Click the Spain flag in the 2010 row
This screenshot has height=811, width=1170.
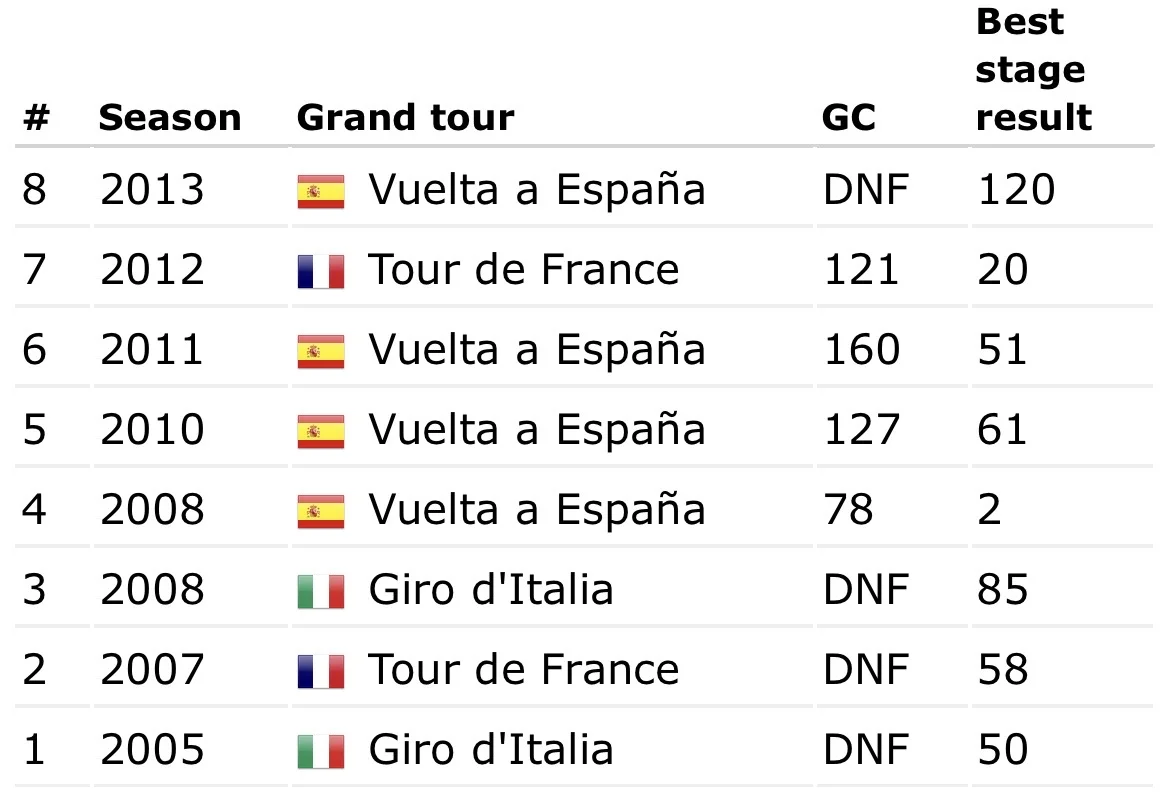coord(321,431)
